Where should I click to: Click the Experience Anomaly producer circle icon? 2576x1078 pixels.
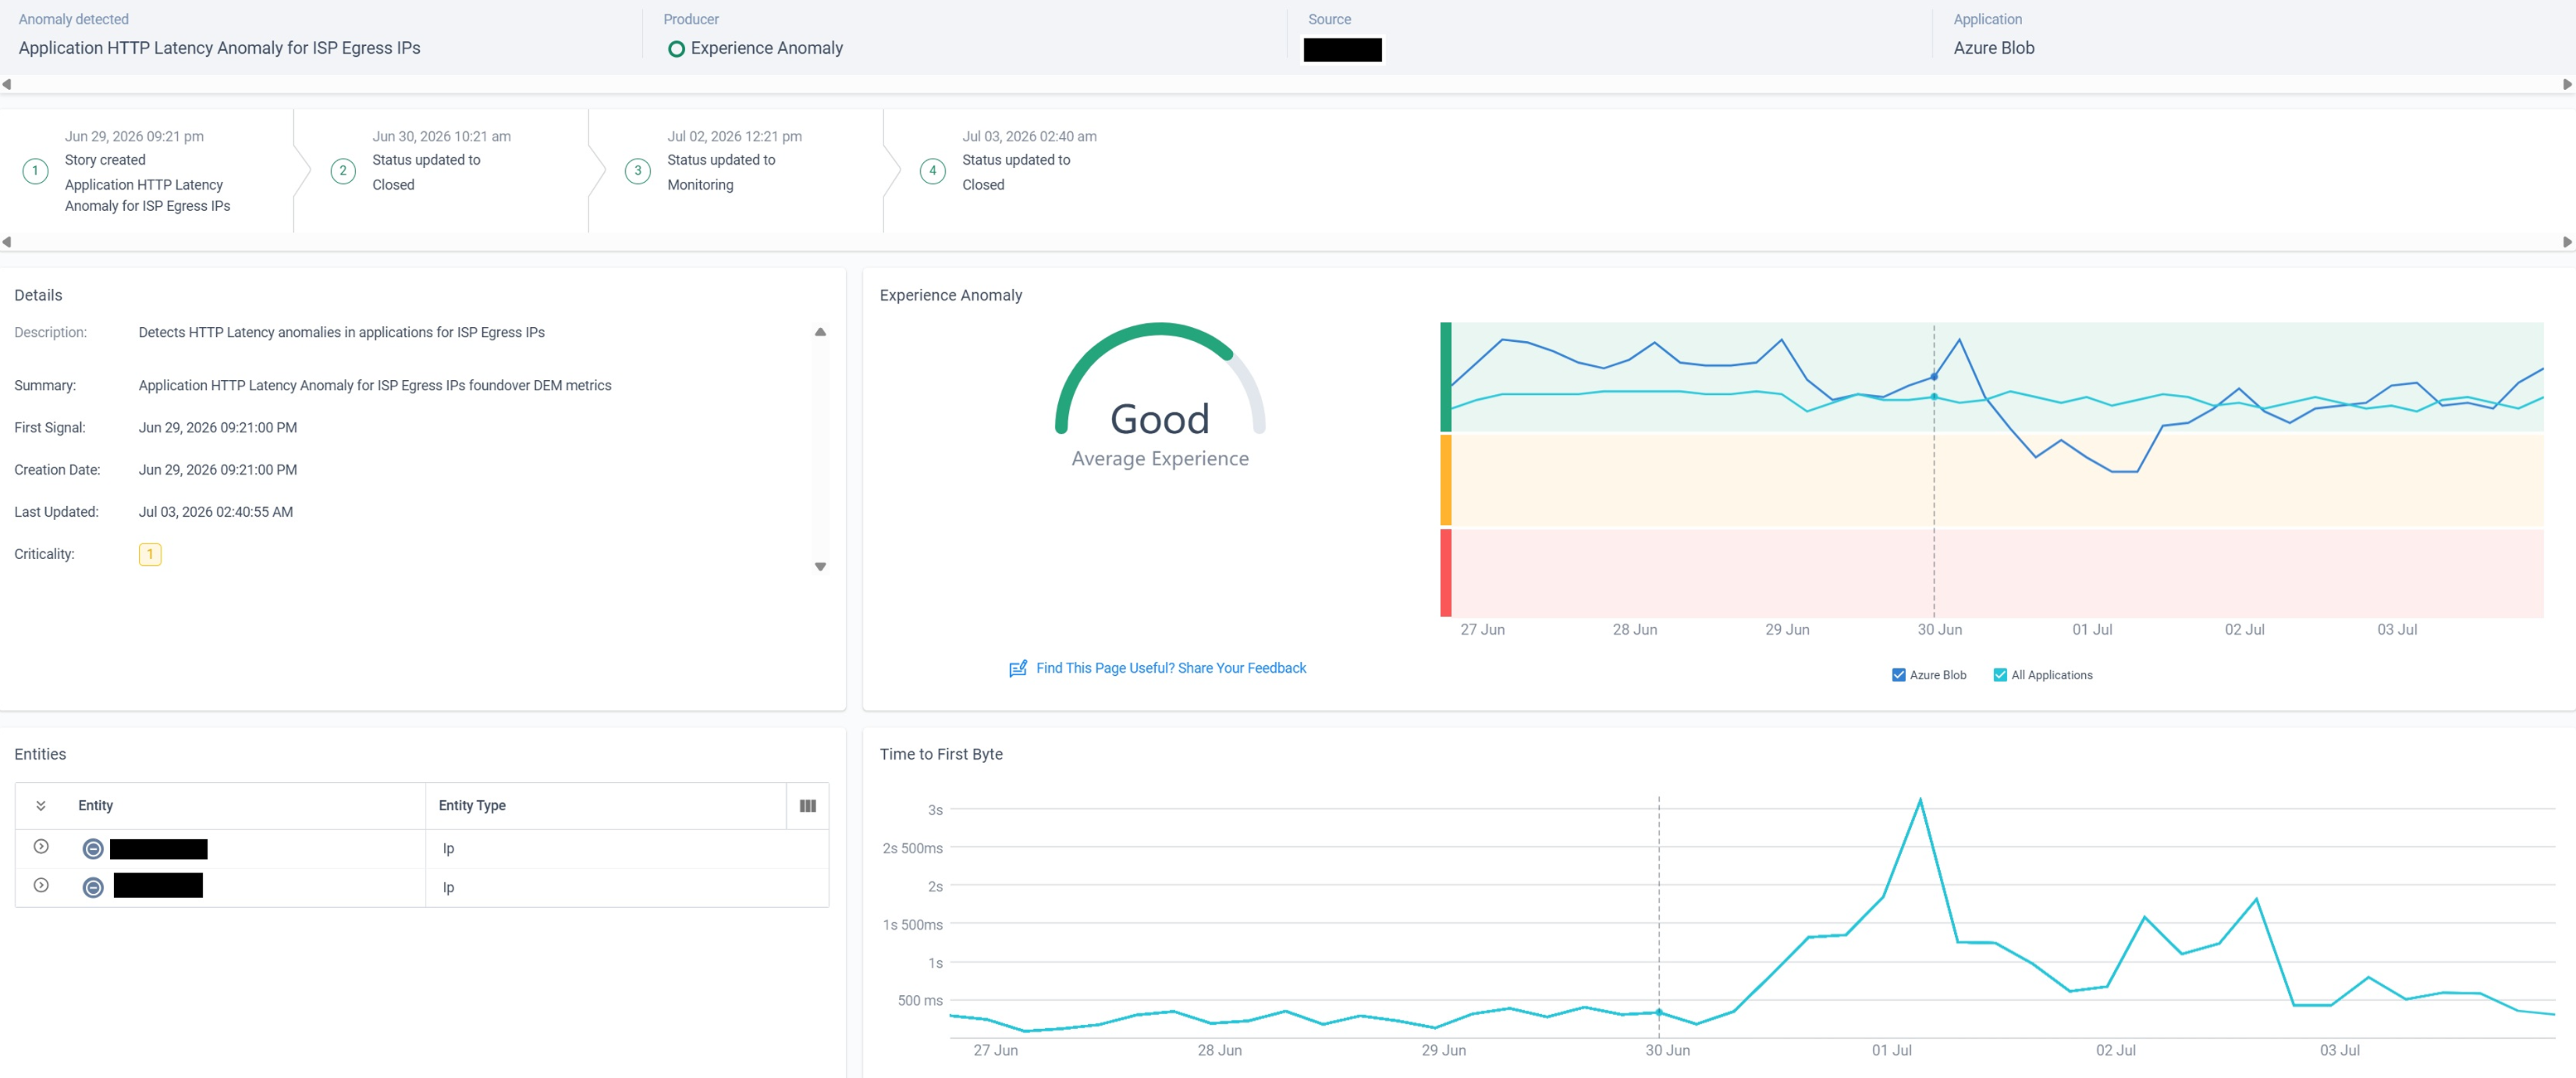[x=676, y=49]
